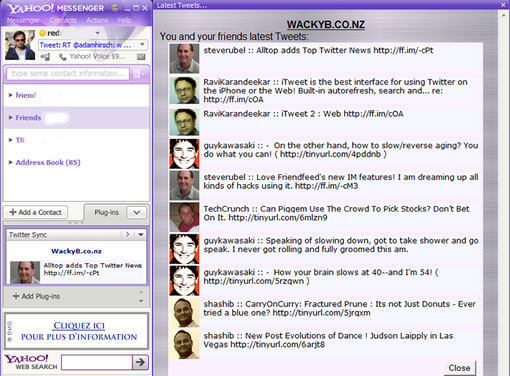Click the Close button in Latest Tweets
This screenshot has width=510, height=376.
(459, 368)
